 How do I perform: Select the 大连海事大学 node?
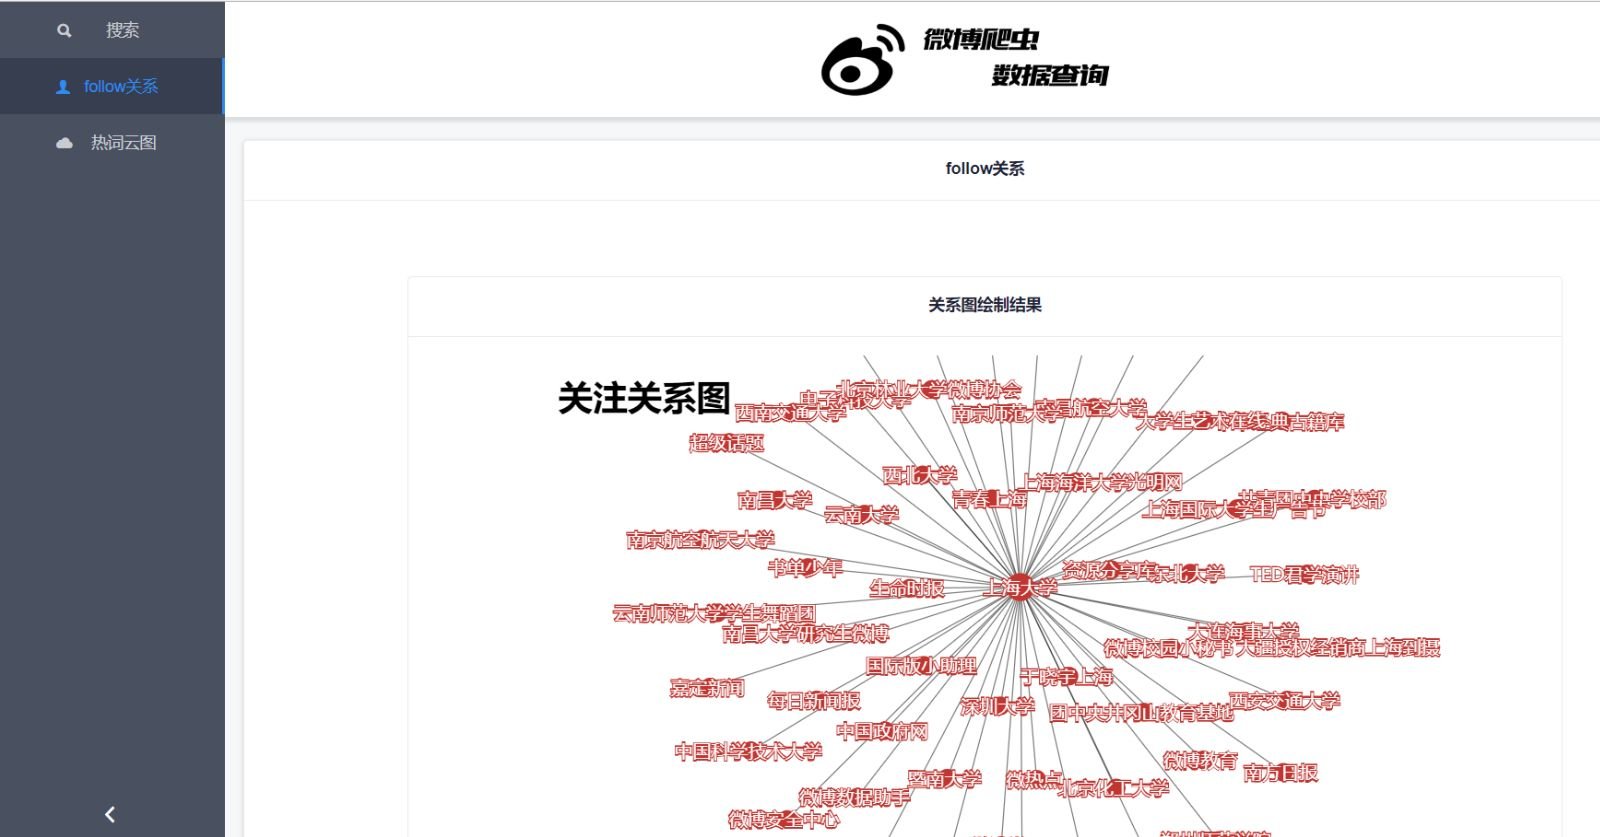1243,632
